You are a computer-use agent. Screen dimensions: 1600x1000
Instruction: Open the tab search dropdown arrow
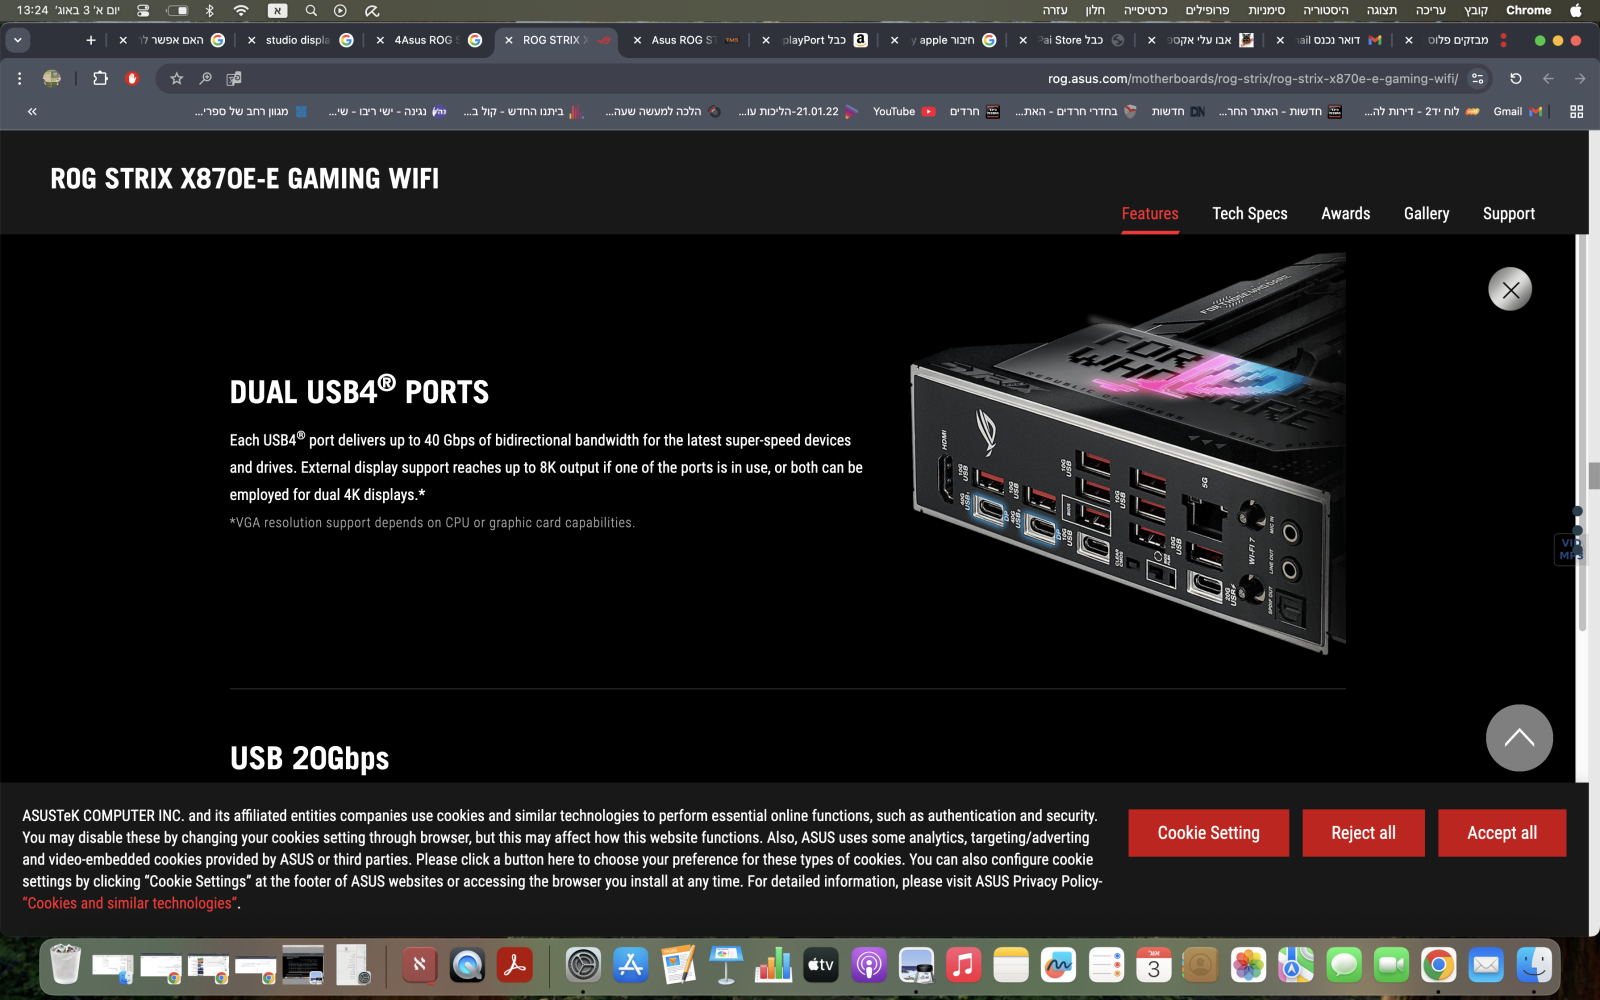click(x=18, y=40)
